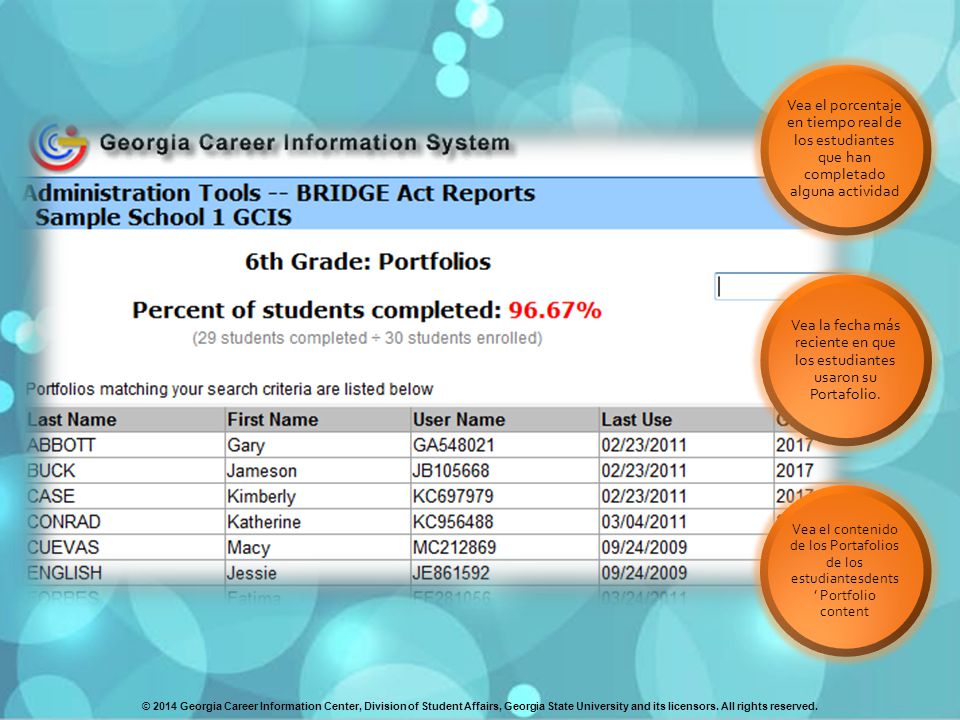Click the Last Name column header
This screenshot has height=720, width=960.
(x=72, y=419)
